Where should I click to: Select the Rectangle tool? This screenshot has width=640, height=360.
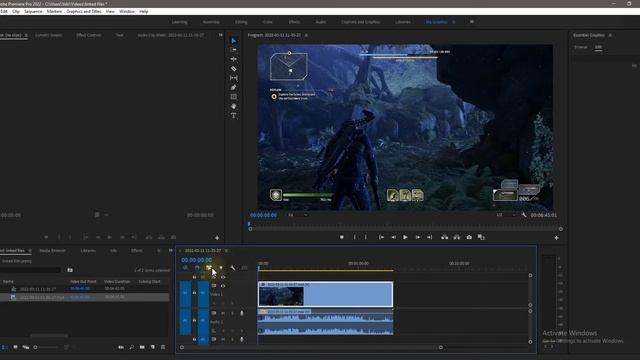pos(233,97)
